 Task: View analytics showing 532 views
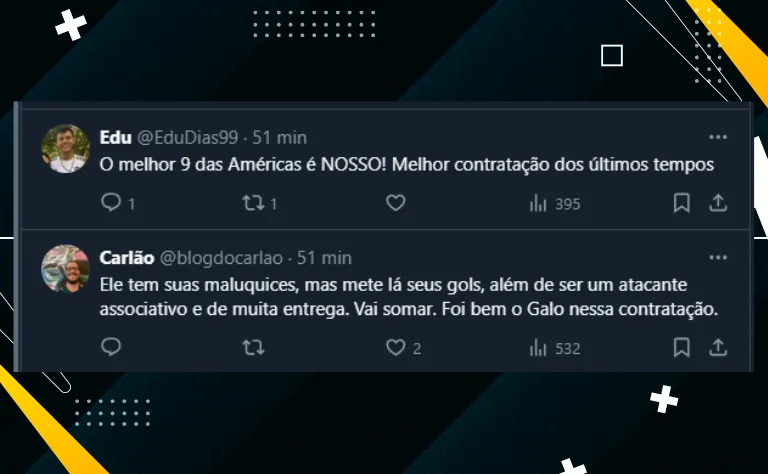[555, 348]
